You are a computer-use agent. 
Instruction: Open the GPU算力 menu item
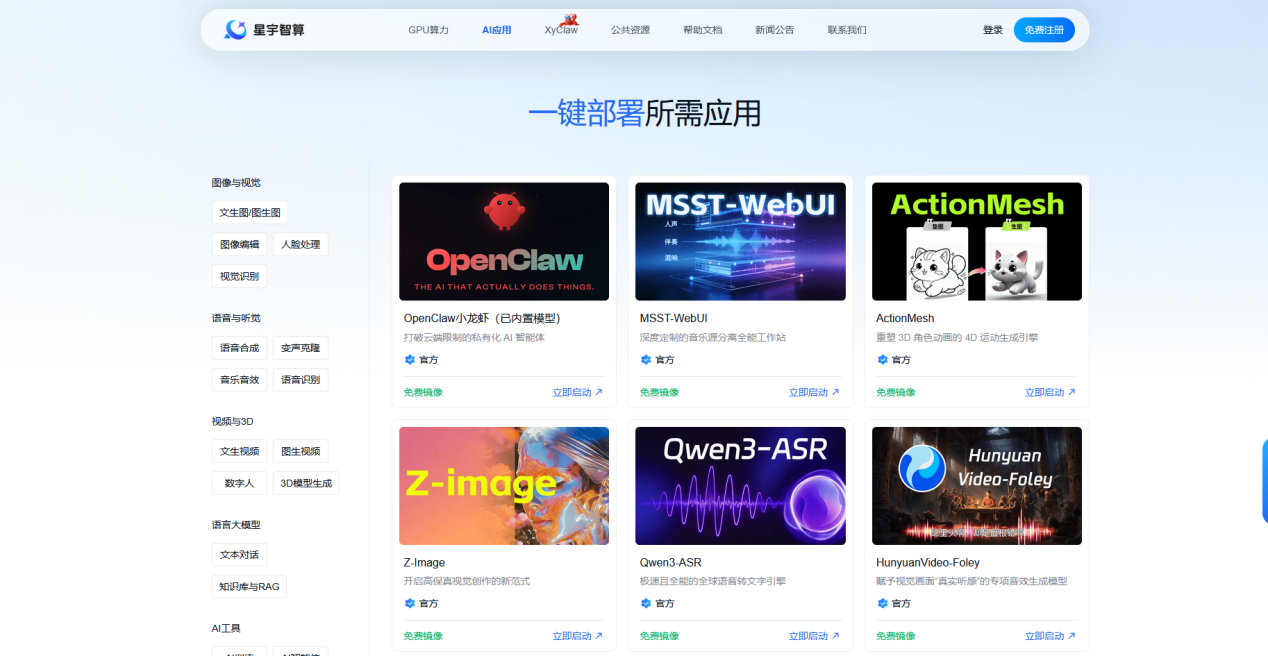click(429, 30)
